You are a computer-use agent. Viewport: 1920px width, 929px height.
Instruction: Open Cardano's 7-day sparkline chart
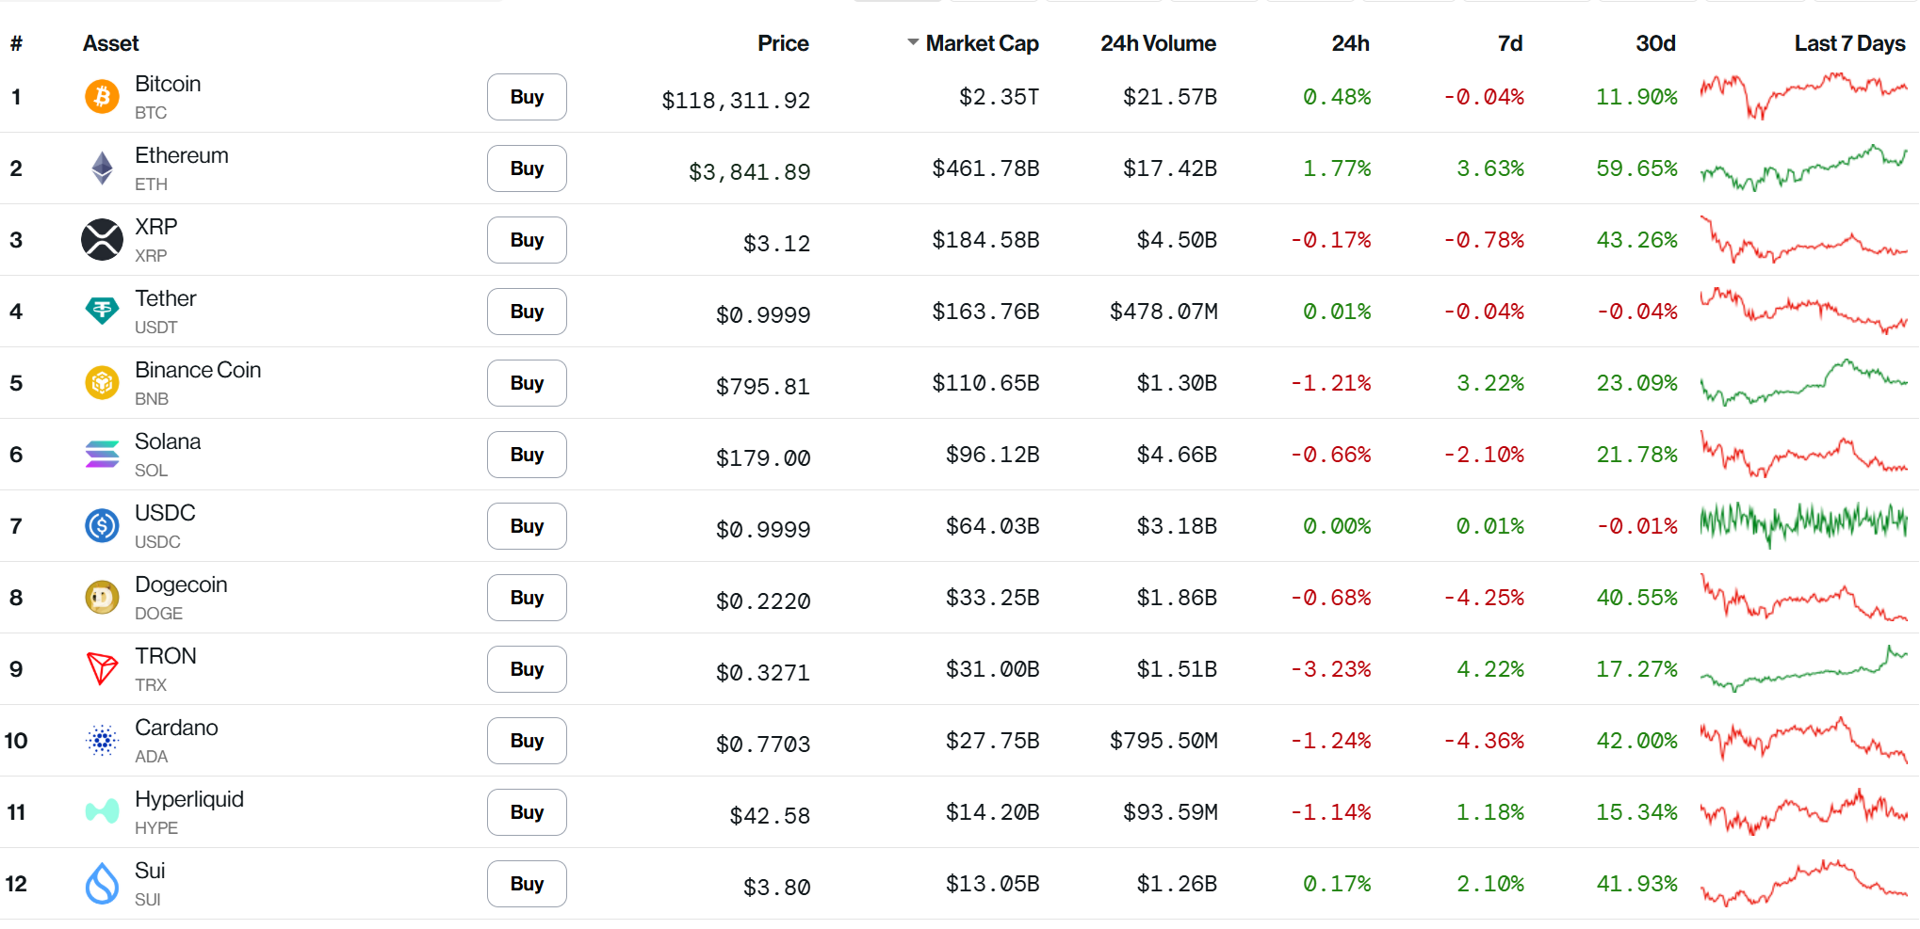pyautogui.click(x=1804, y=741)
